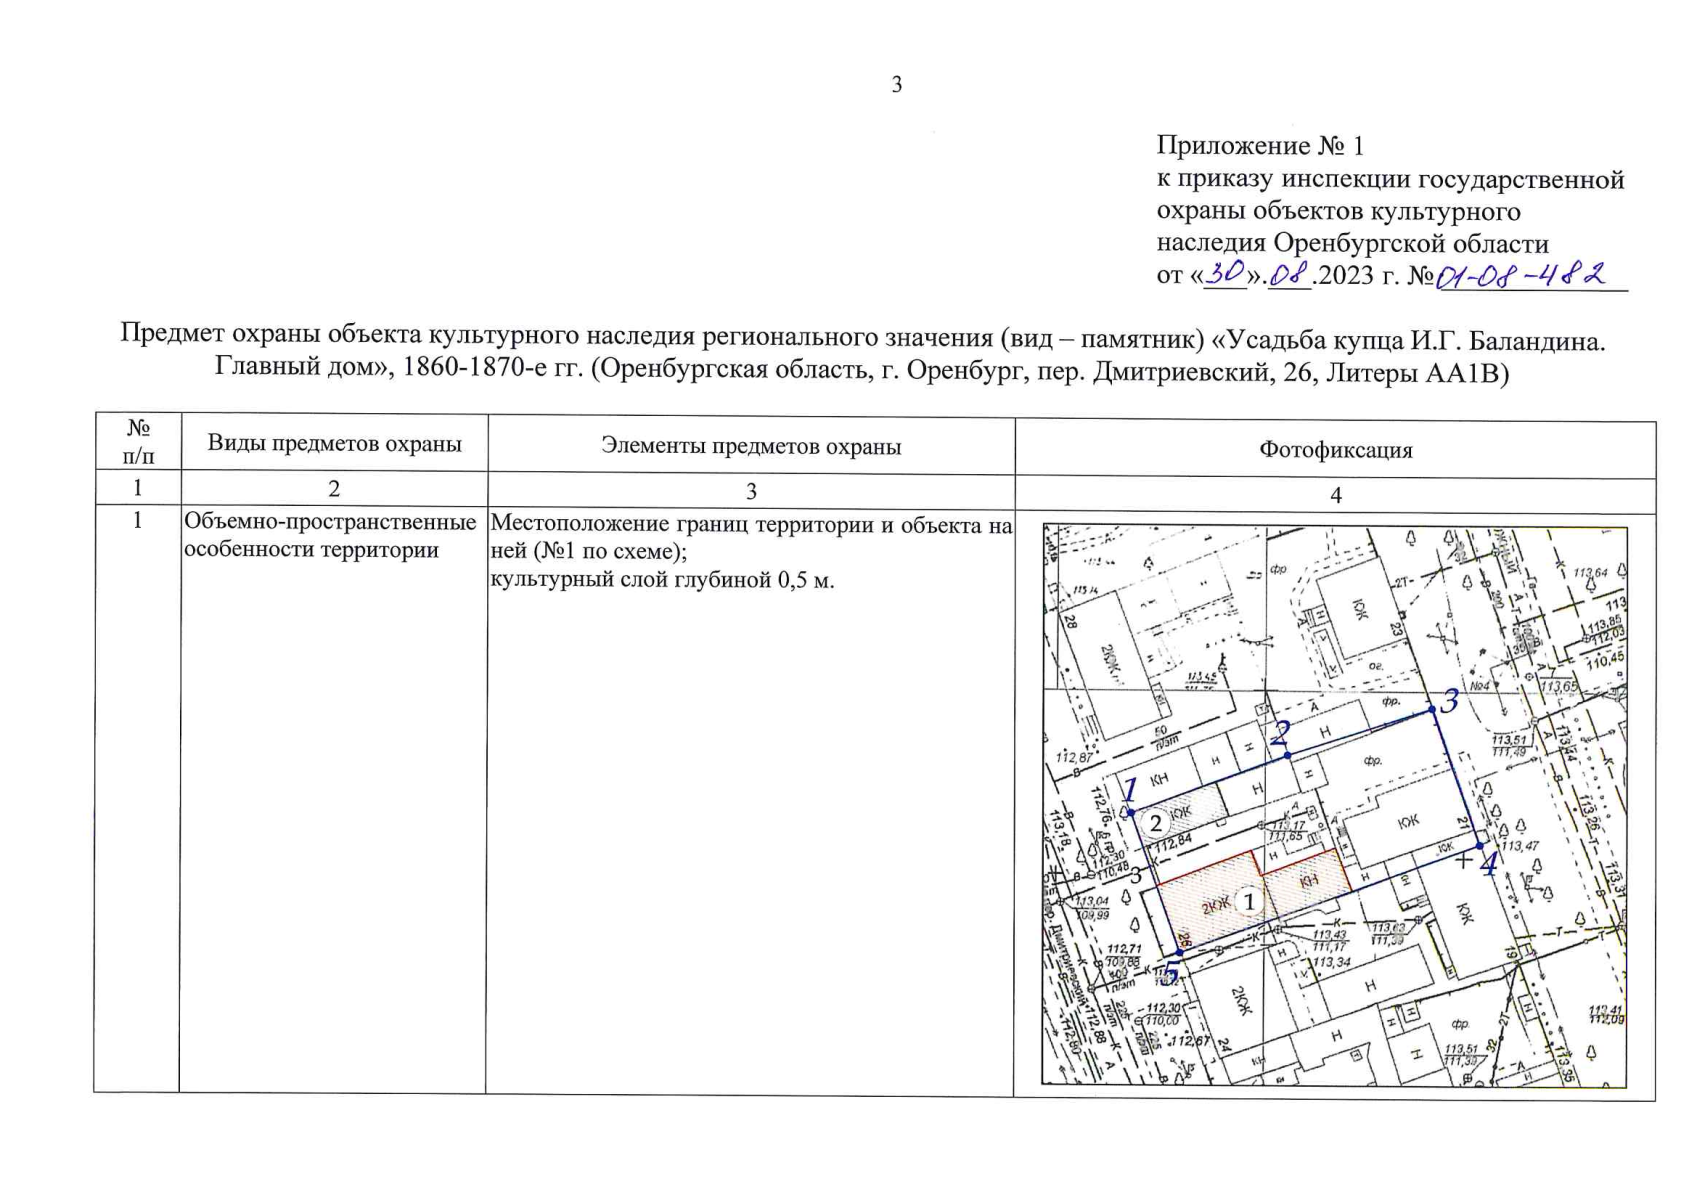The width and height of the screenshot is (1697, 1200).
Task: Click the handwritten order number 01-08-482
Action: 1520,273
